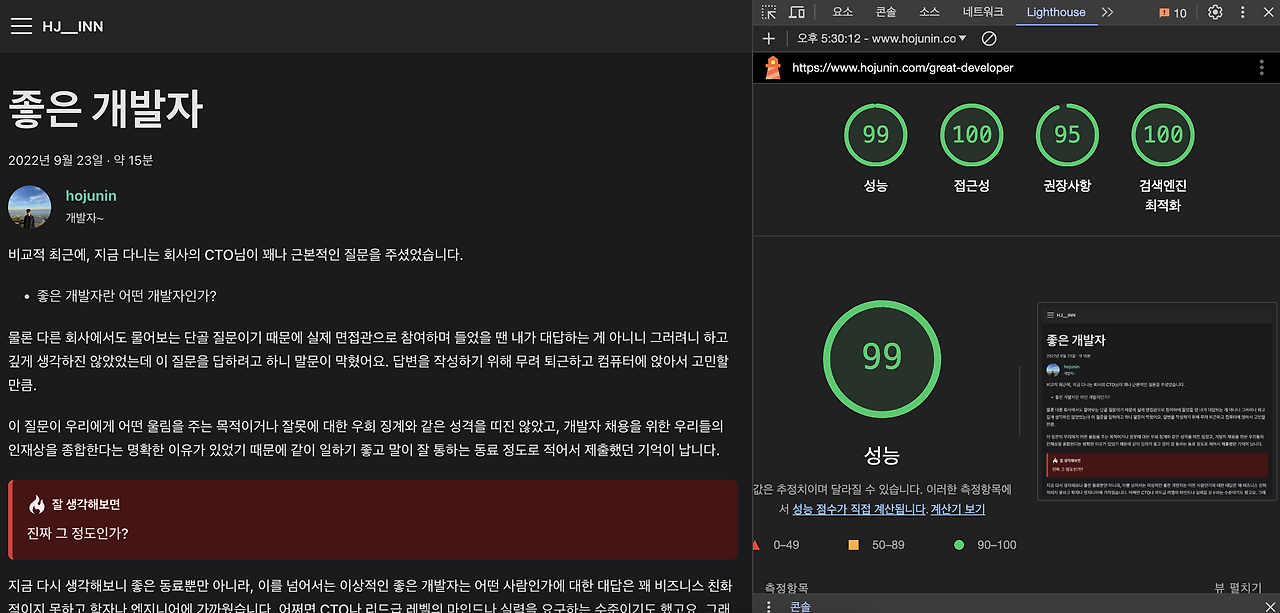Click the hojunin author avatar photo
This screenshot has height=613, width=1280.
pyautogui.click(x=29, y=206)
